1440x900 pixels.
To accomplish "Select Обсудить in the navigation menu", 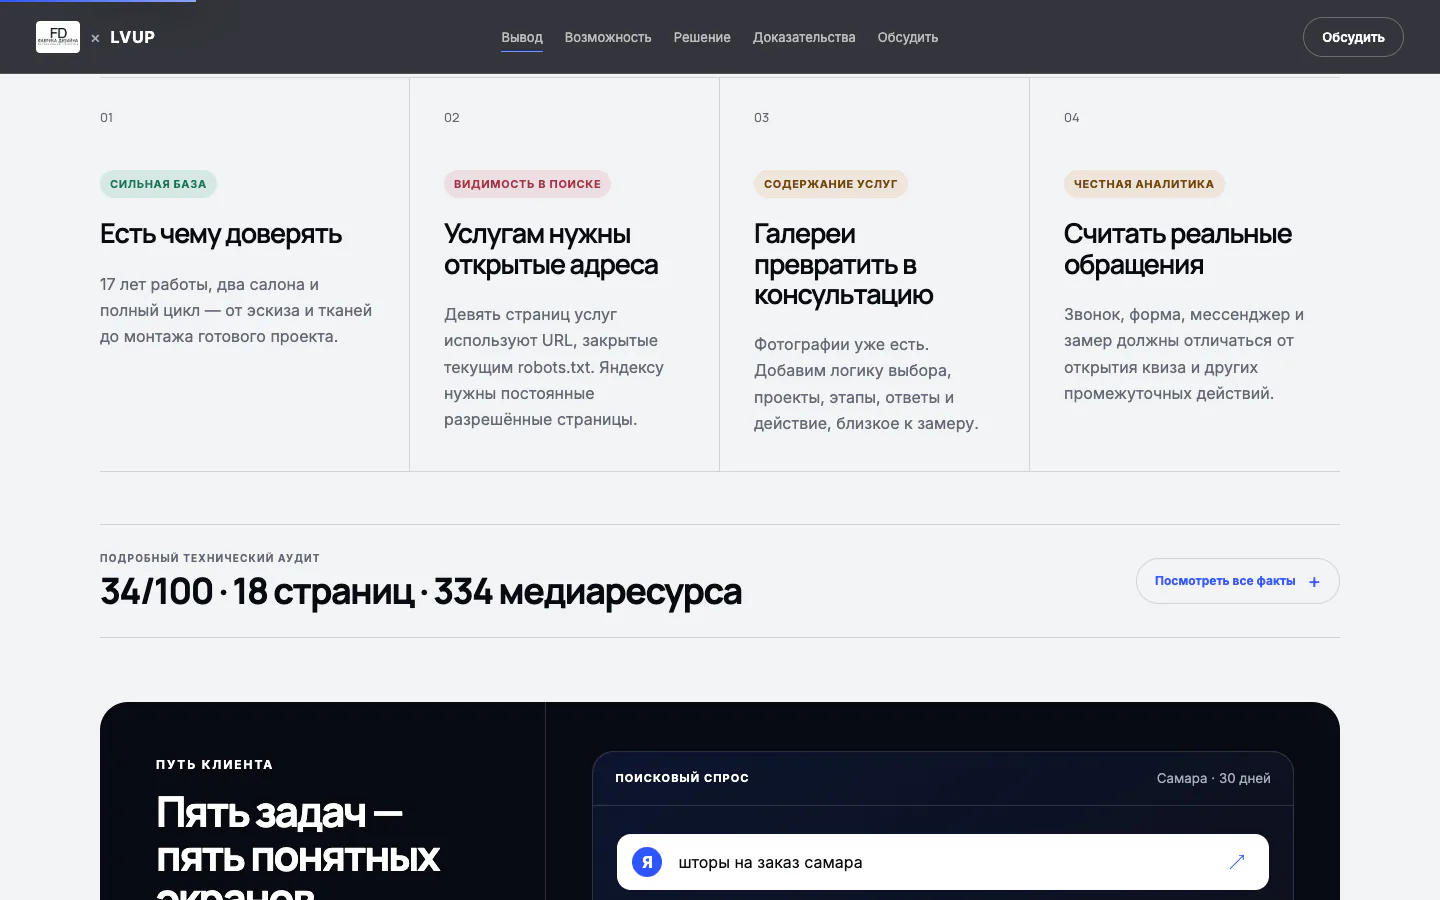I will [x=908, y=37].
